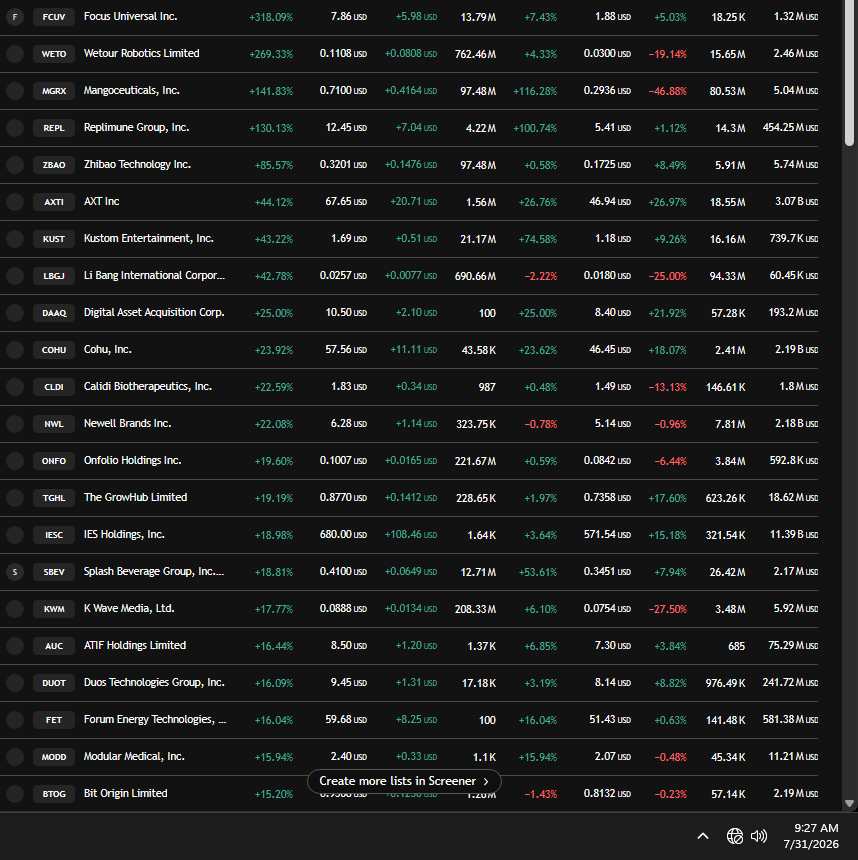Select Li Bang International Corpor... name

pos(154,275)
